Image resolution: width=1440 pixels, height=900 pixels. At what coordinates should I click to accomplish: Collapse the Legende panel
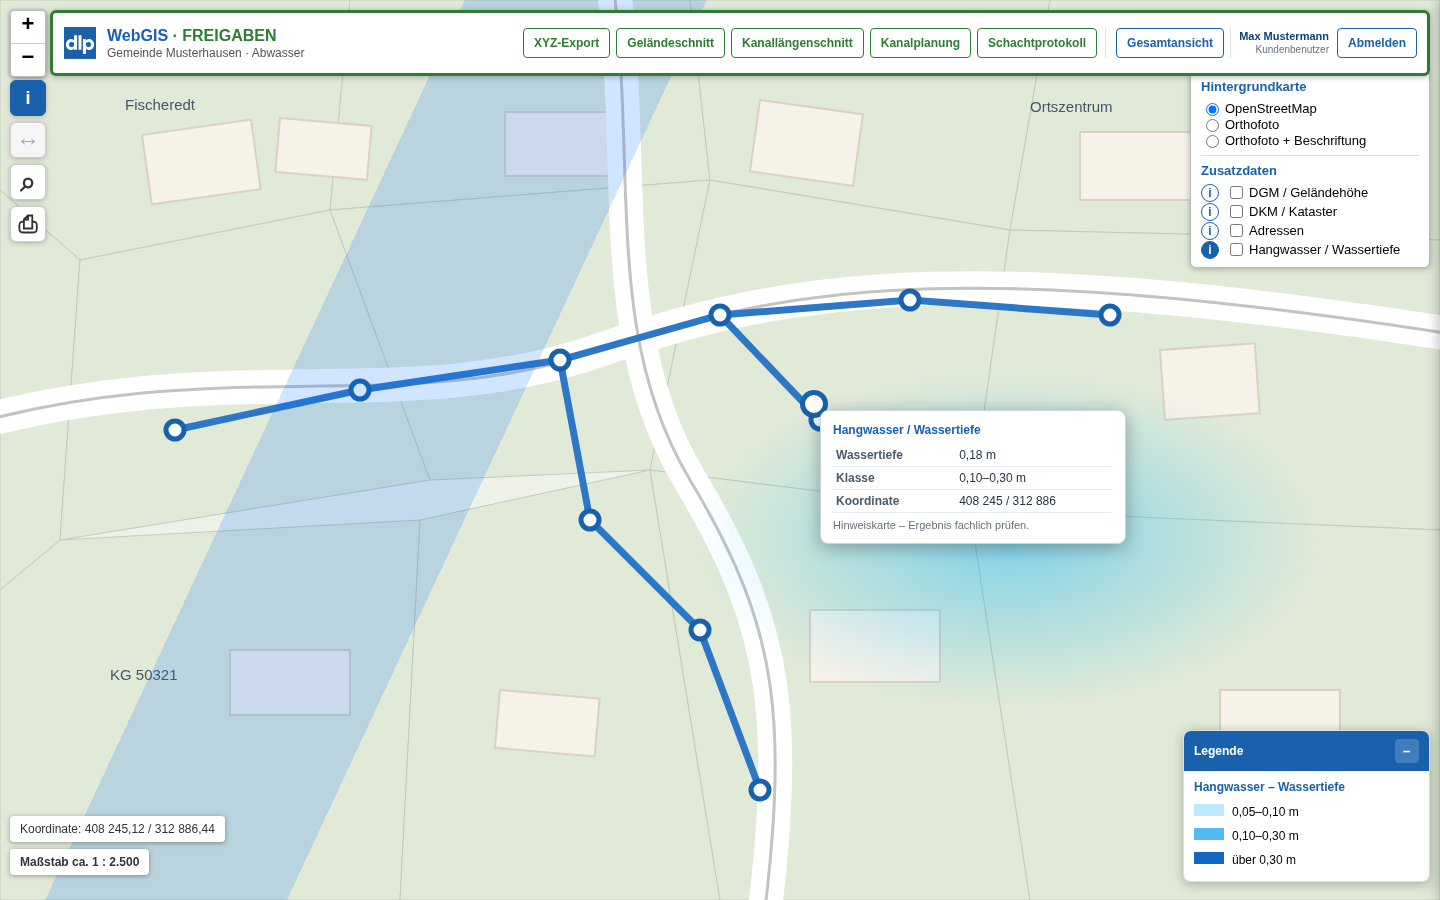point(1407,751)
